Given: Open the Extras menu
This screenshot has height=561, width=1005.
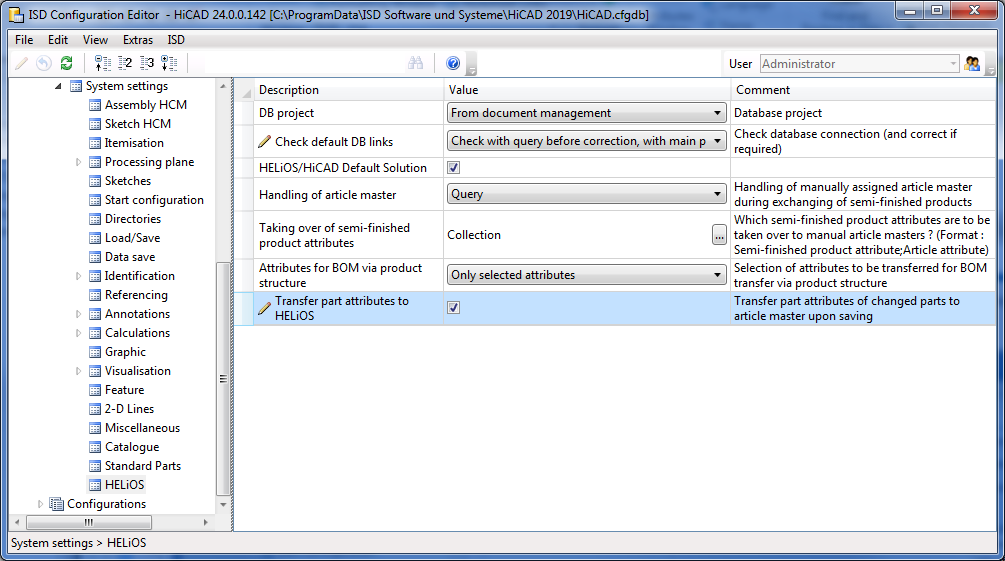Looking at the screenshot, I should (138, 40).
